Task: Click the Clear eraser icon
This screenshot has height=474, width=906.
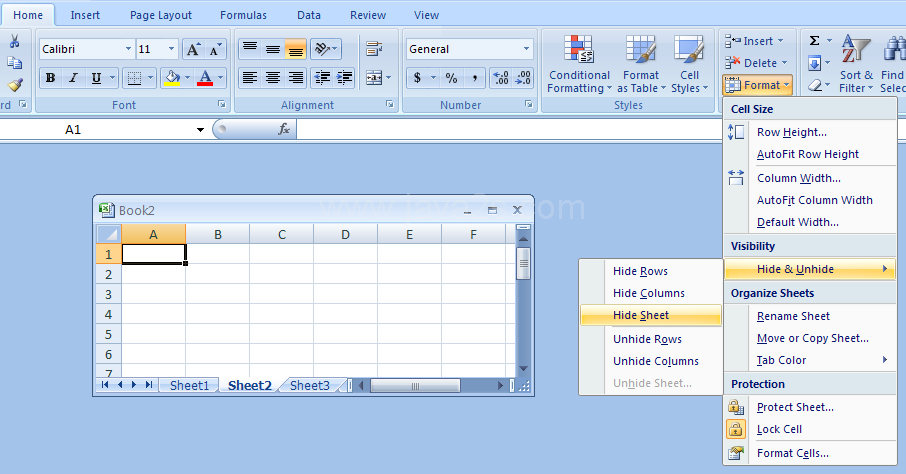Action: click(x=814, y=86)
